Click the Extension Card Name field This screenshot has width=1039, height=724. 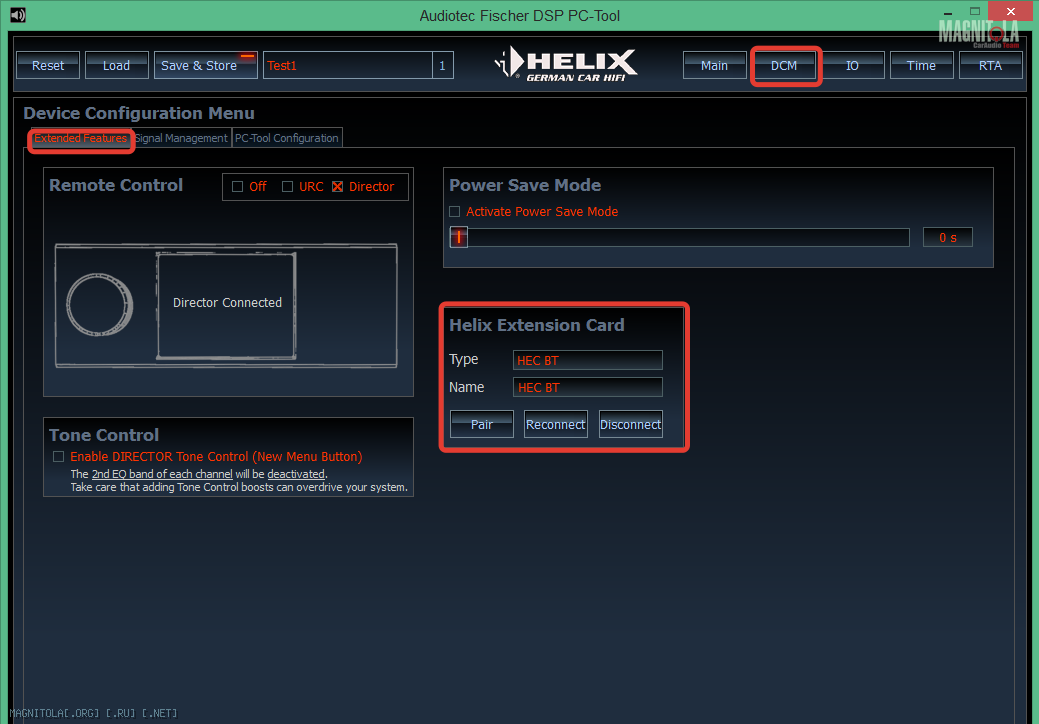[588, 388]
